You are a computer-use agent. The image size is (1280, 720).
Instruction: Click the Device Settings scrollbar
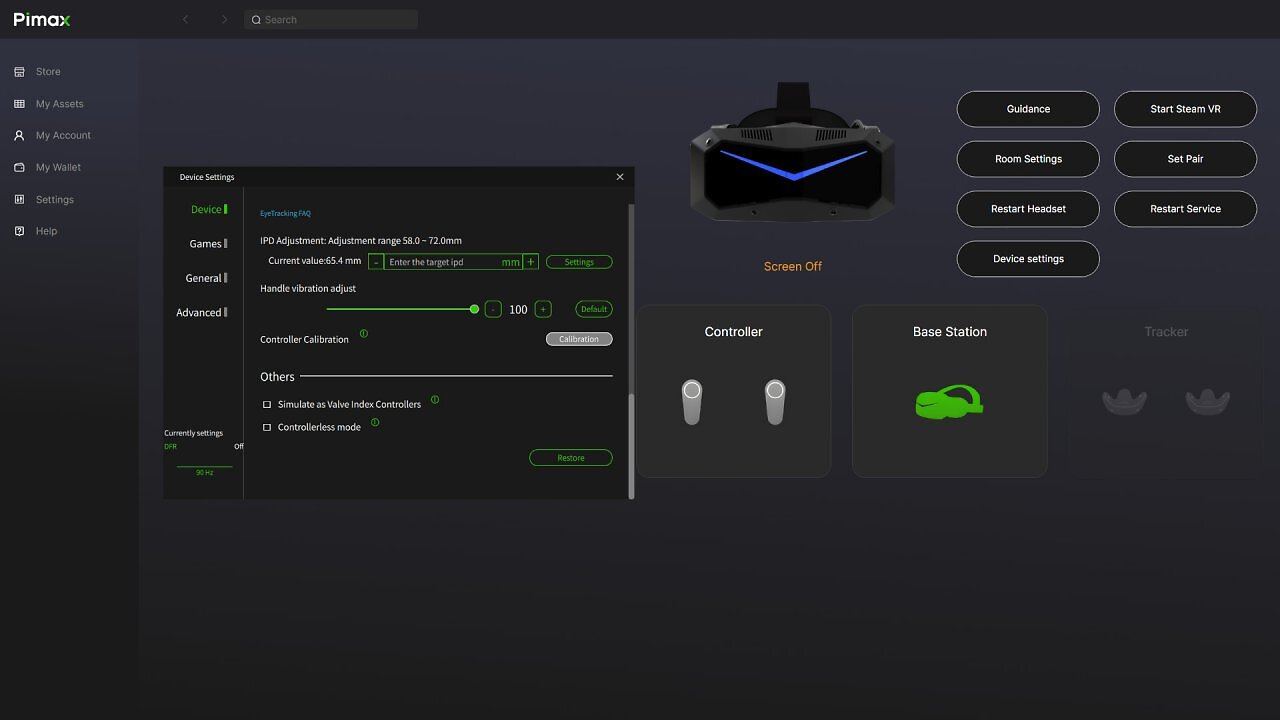coord(631,445)
